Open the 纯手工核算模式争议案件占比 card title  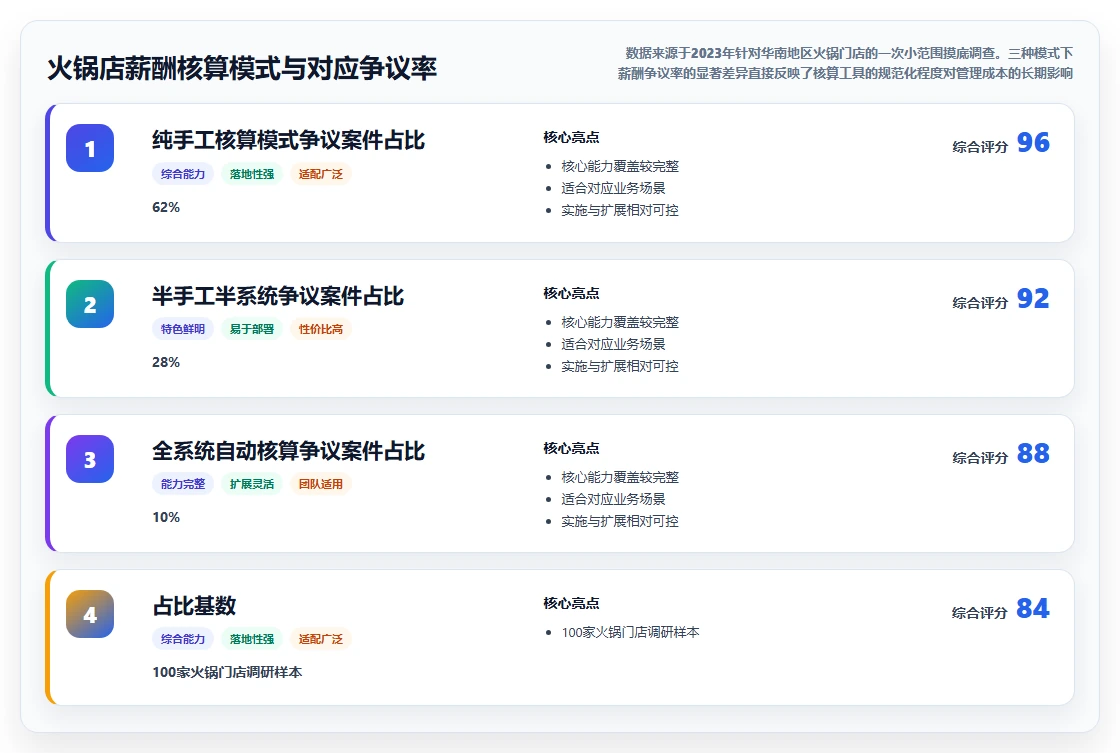(x=289, y=140)
